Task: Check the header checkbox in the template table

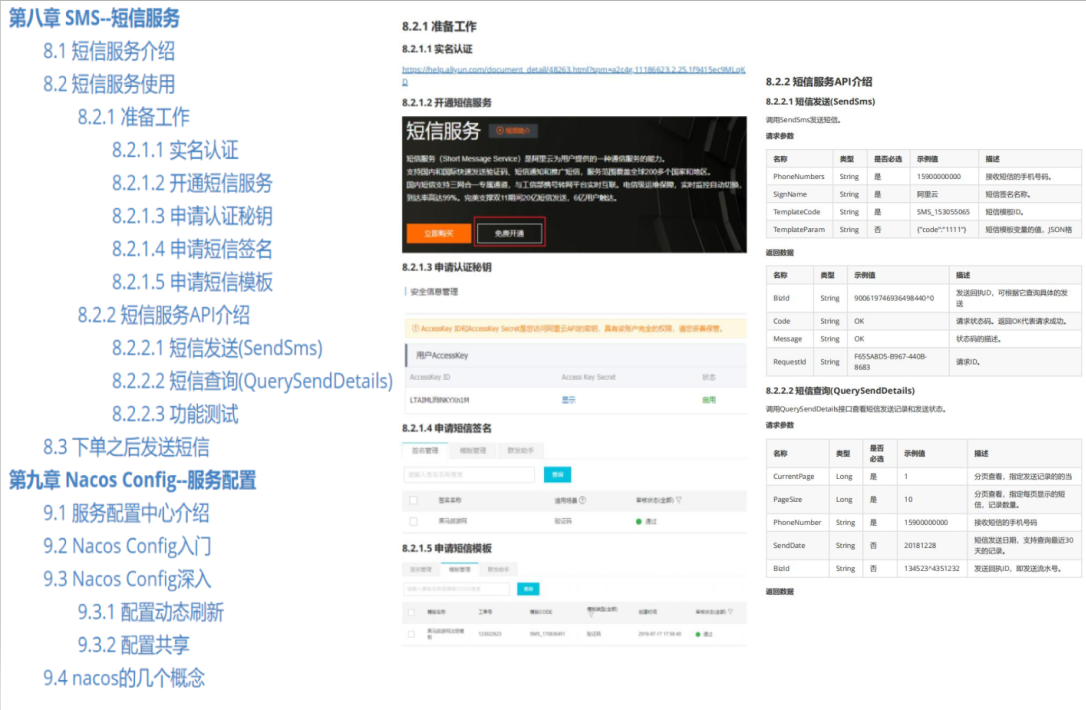Action: (411, 611)
